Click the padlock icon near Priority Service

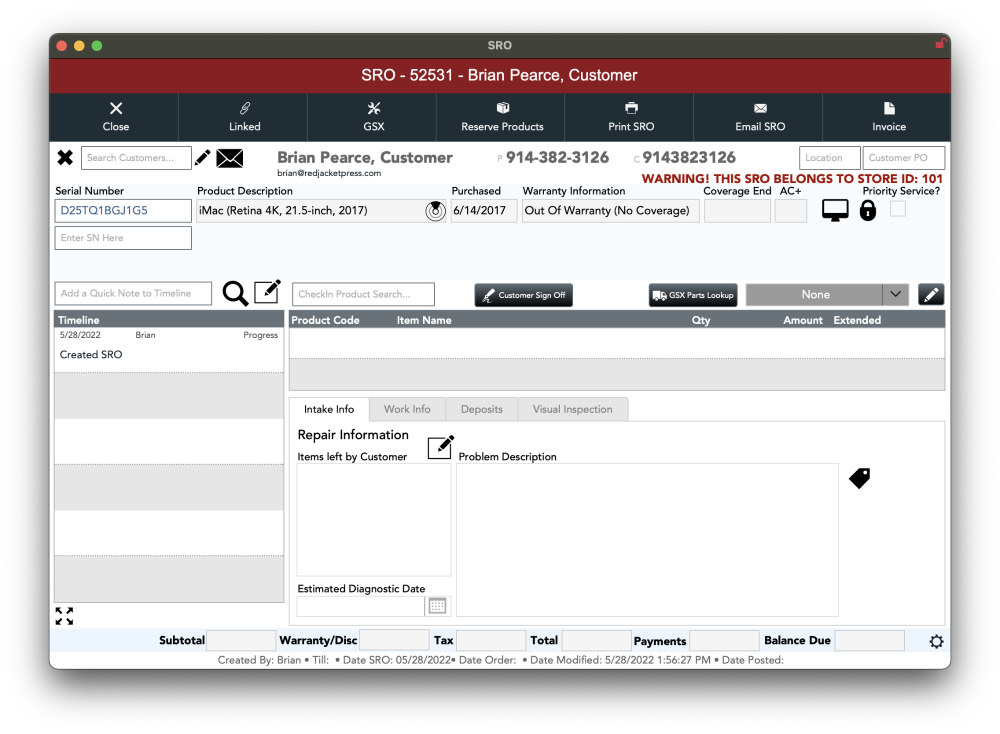tap(868, 210)
